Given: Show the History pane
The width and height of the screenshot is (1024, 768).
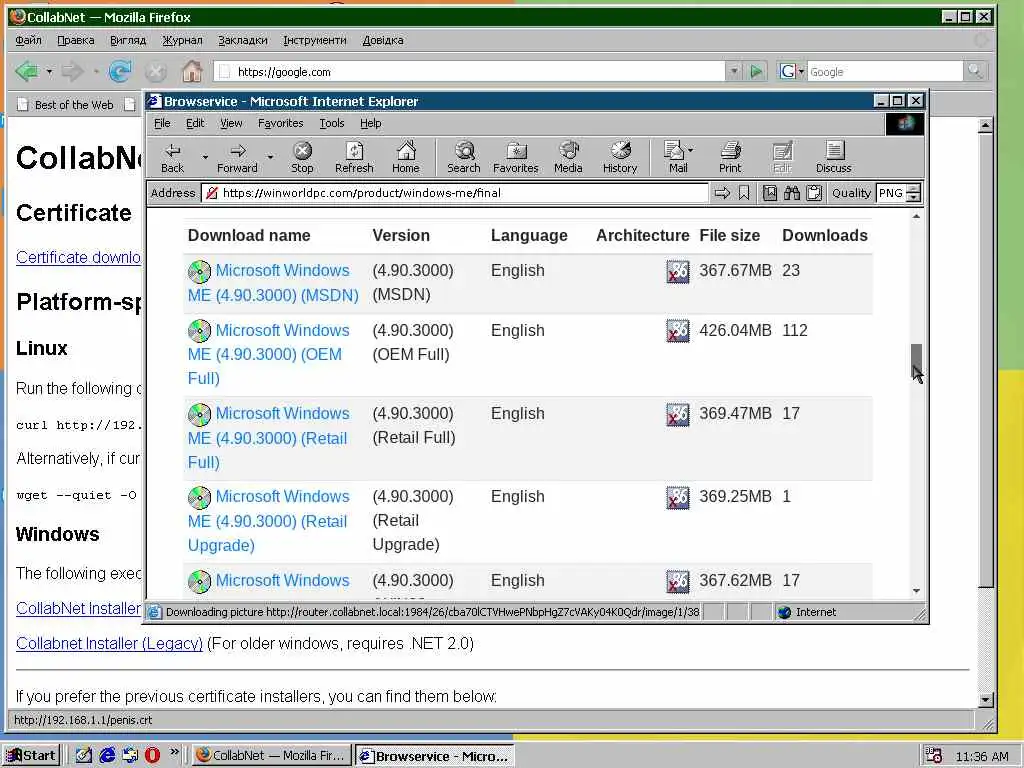Looking at the screenshot, I should click(620, 157).
